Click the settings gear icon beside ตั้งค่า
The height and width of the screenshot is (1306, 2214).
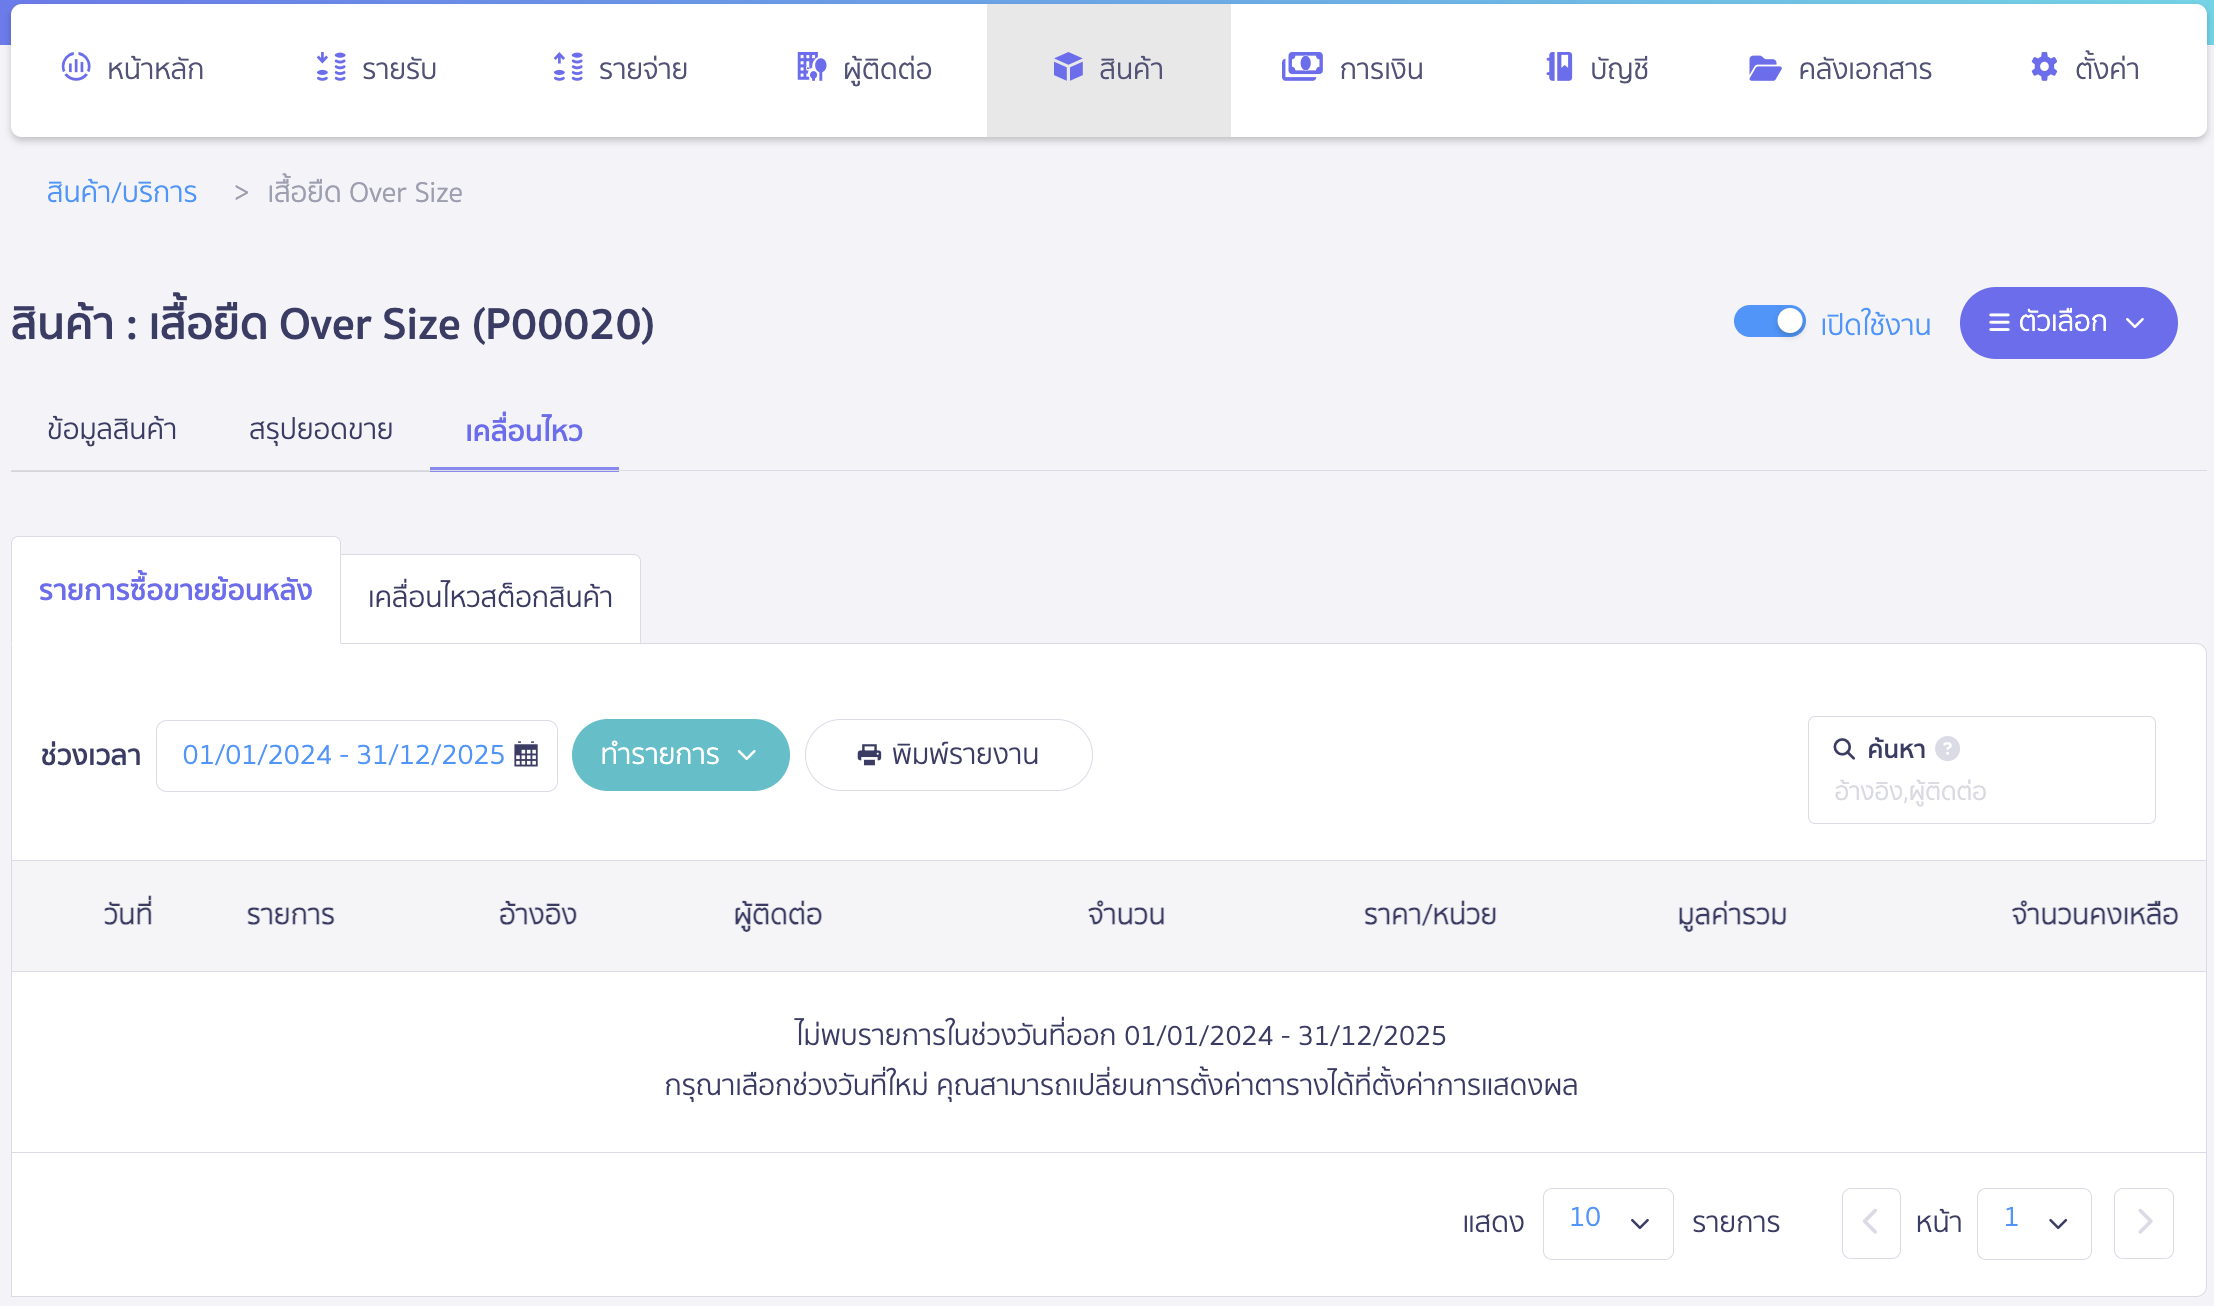coord(2044,67)
